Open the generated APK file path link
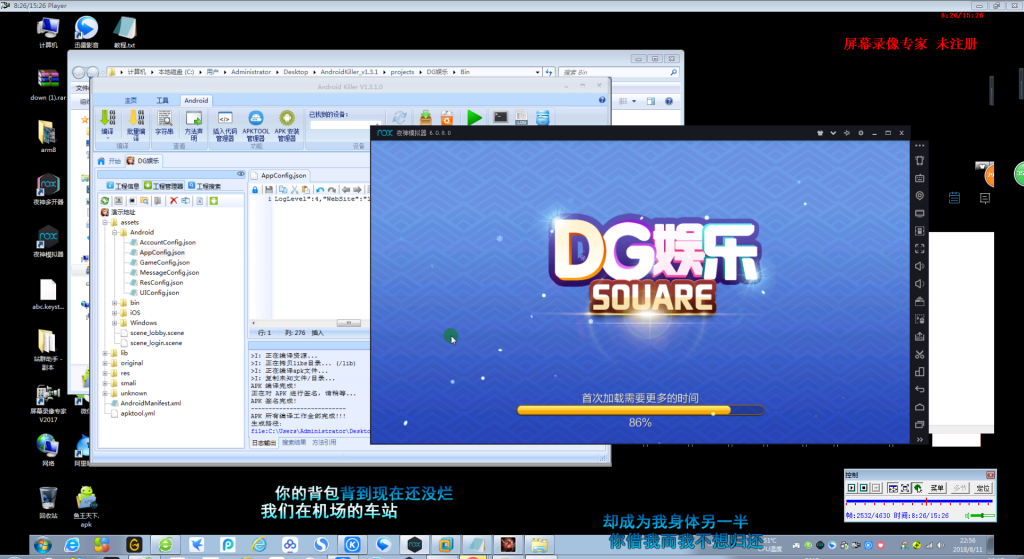1024x559 pixels. pyautogui.click(x=310, y=431)
